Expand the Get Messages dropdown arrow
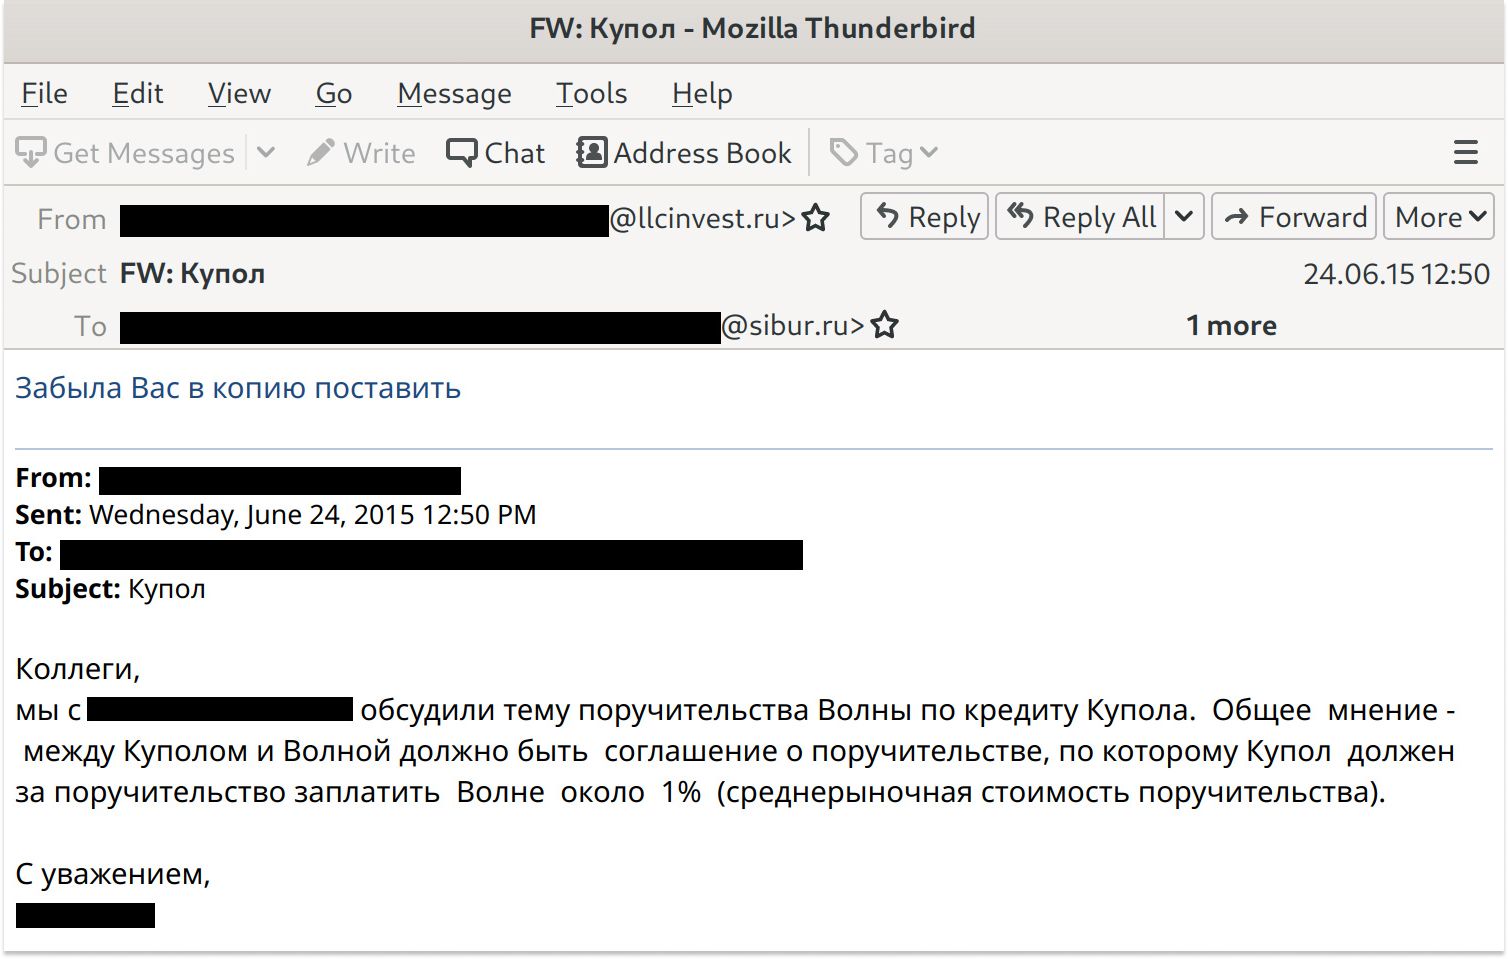The width and height of the screenshot is (1508, 959). (266, 153)
